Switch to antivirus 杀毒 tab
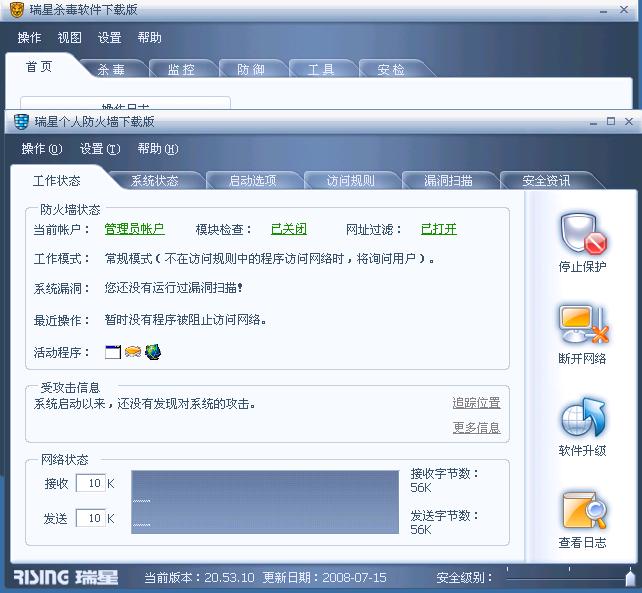The height and width of the screenshot is (593, 642). click(x=111, y=69)
